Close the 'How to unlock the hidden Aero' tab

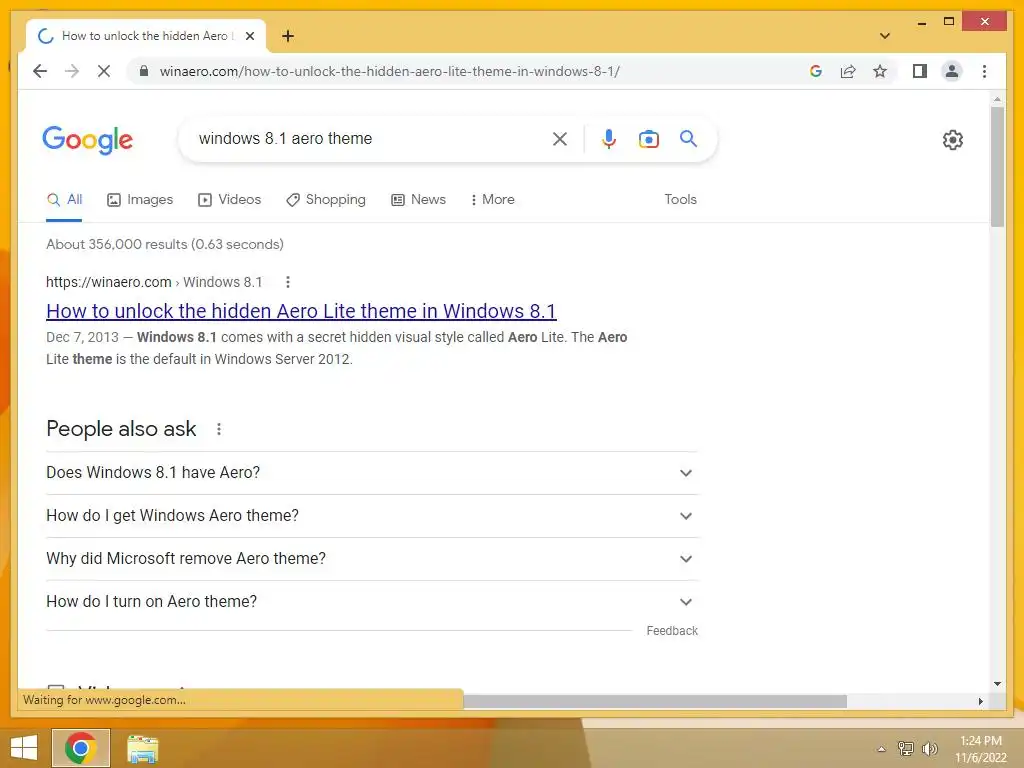coord(249,36)
